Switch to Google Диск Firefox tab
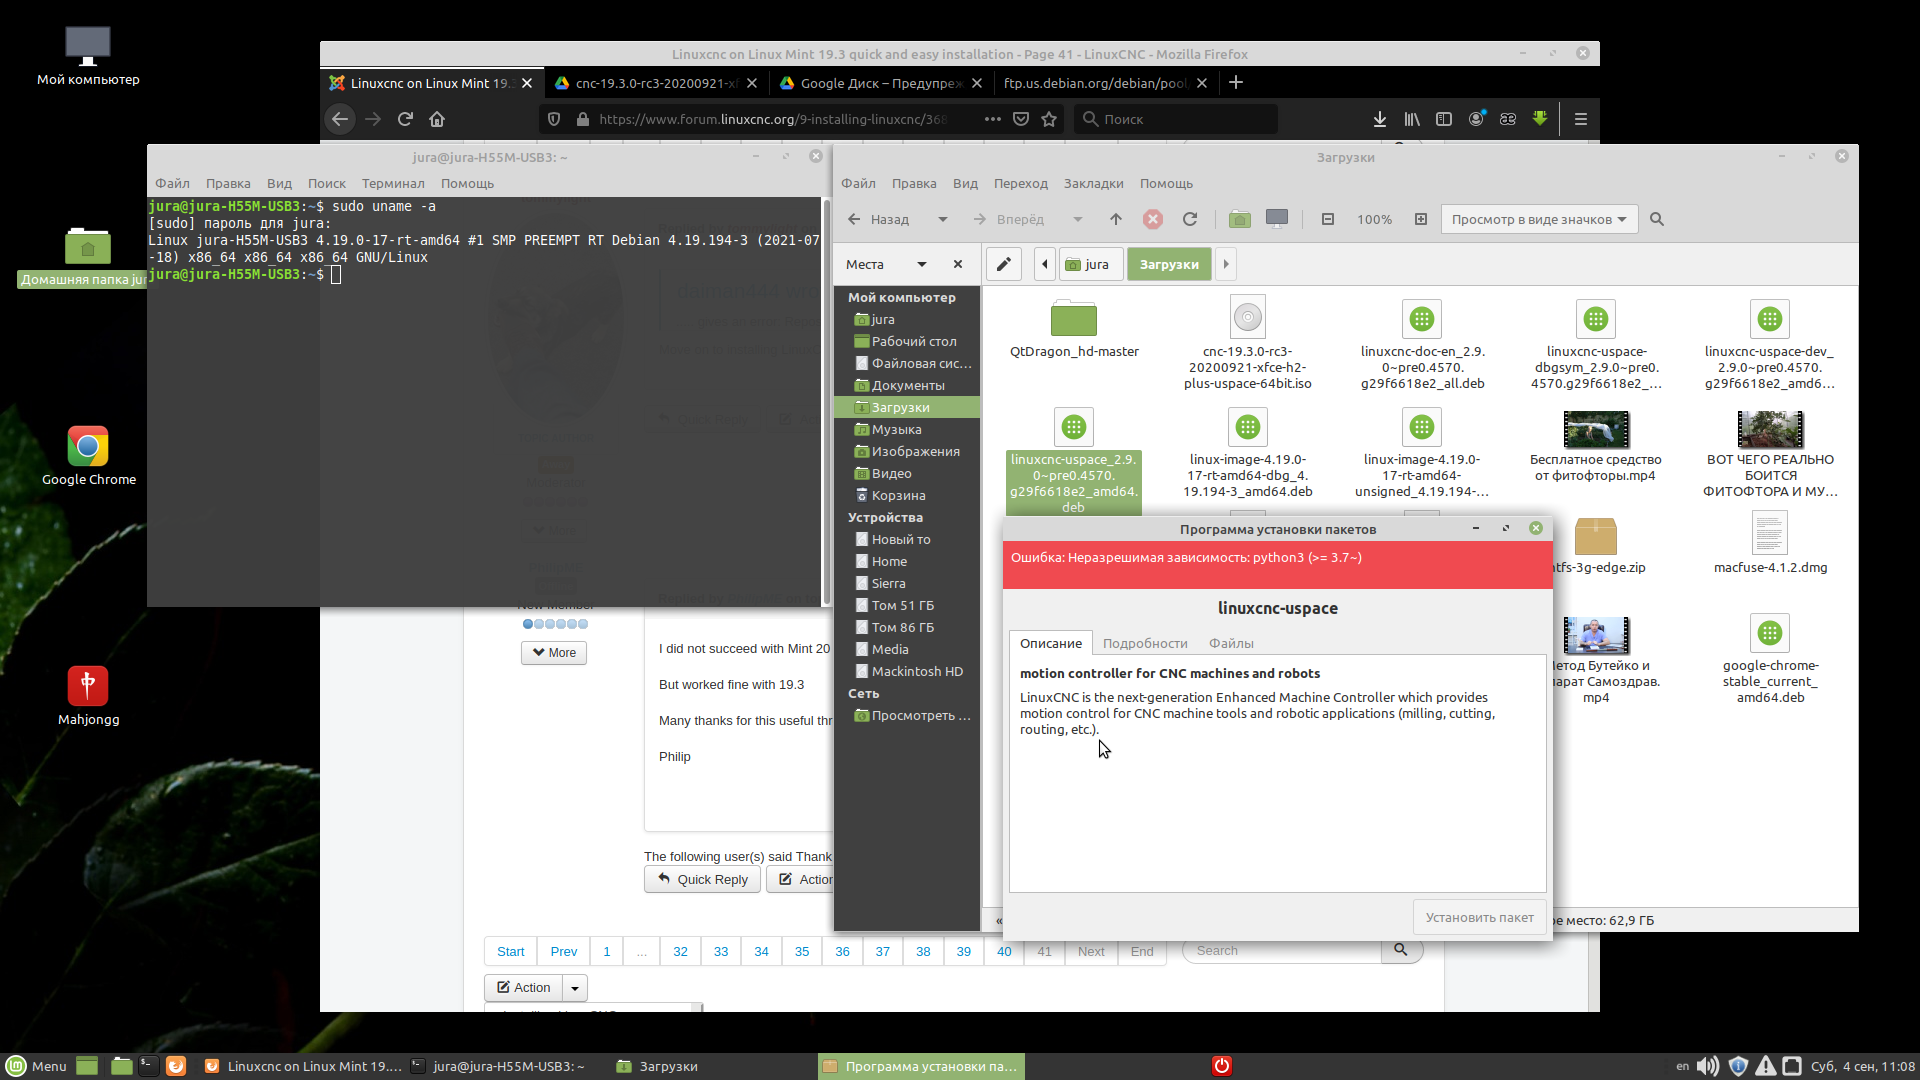1920x1080 pixels. [x=880, y=83]
